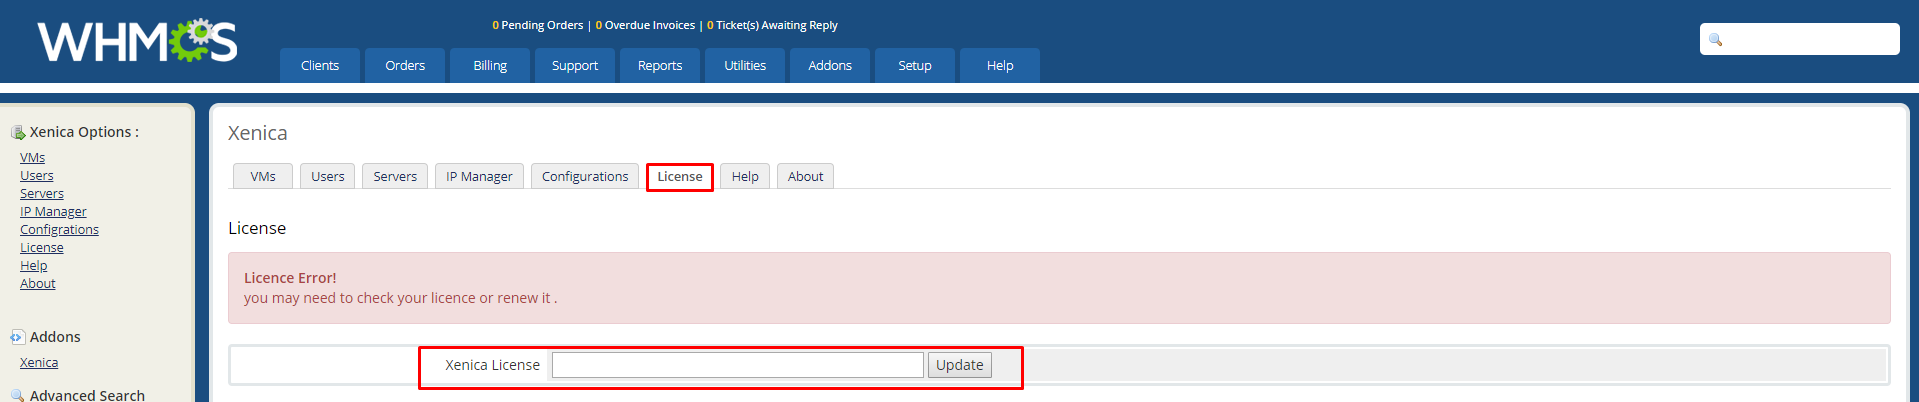Open Help link in sidebar

34,265
